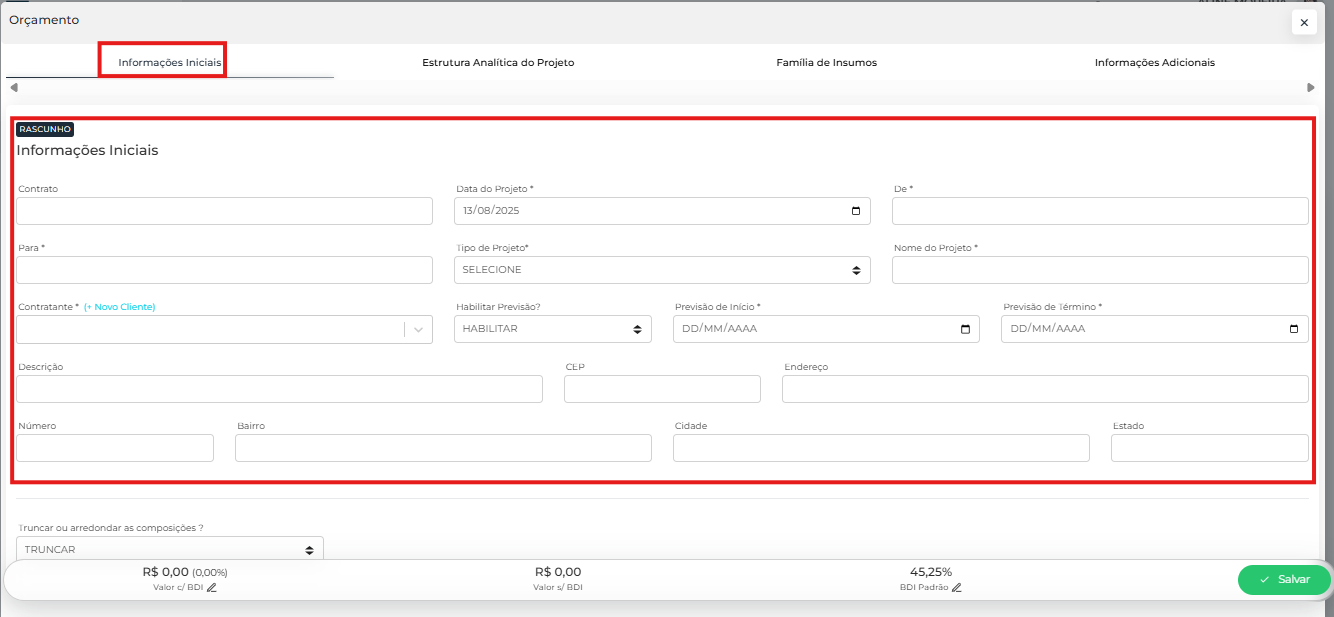Screen dimensions: 1334x617
Task: Click the green Salvar button
Action: coord(1284,580)
